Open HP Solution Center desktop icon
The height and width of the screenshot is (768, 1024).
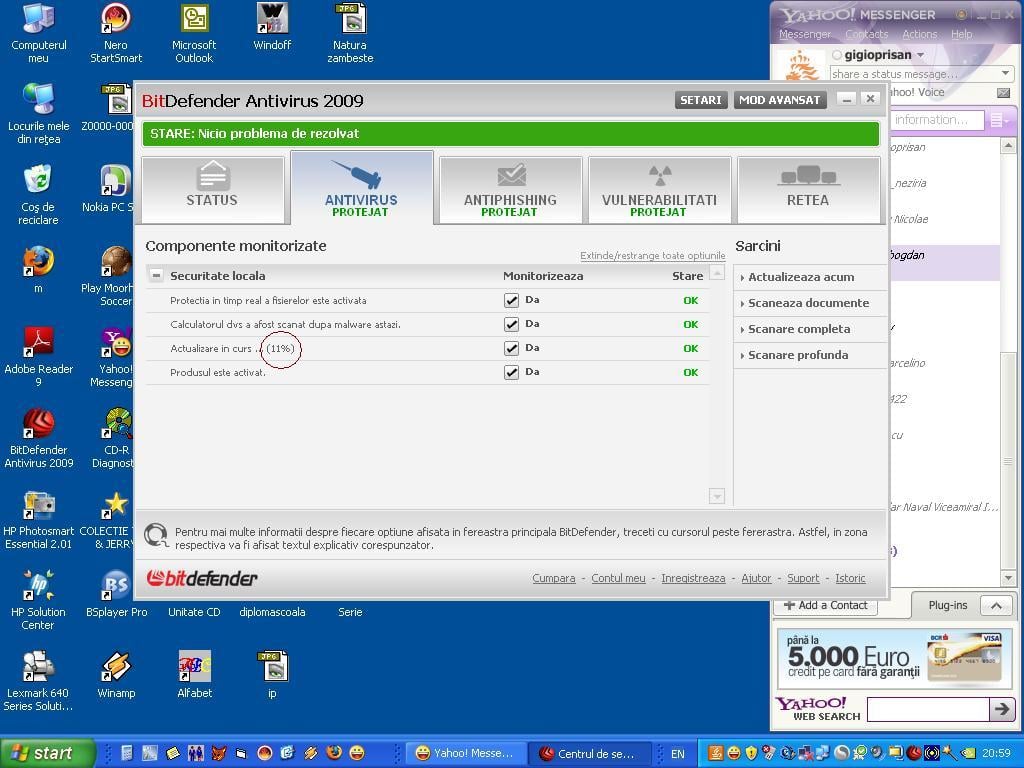[39, 601]
